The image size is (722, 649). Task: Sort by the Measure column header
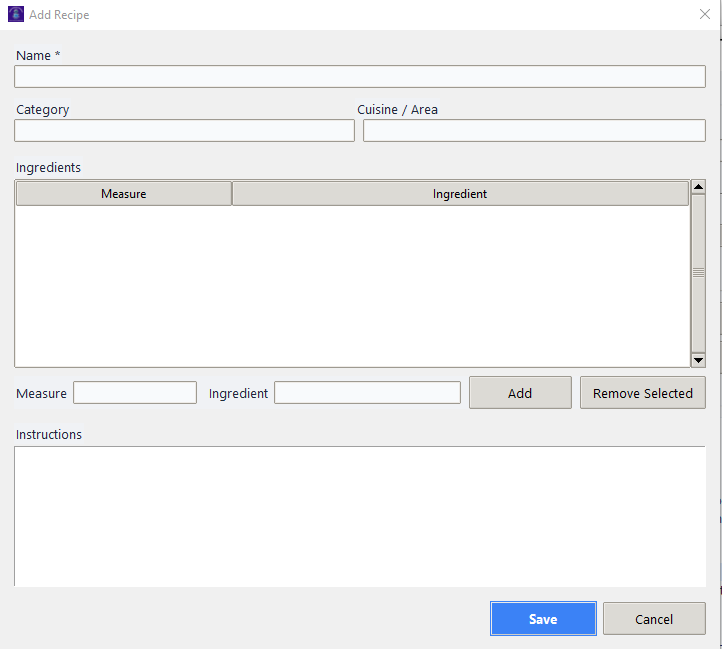[123, 193]
